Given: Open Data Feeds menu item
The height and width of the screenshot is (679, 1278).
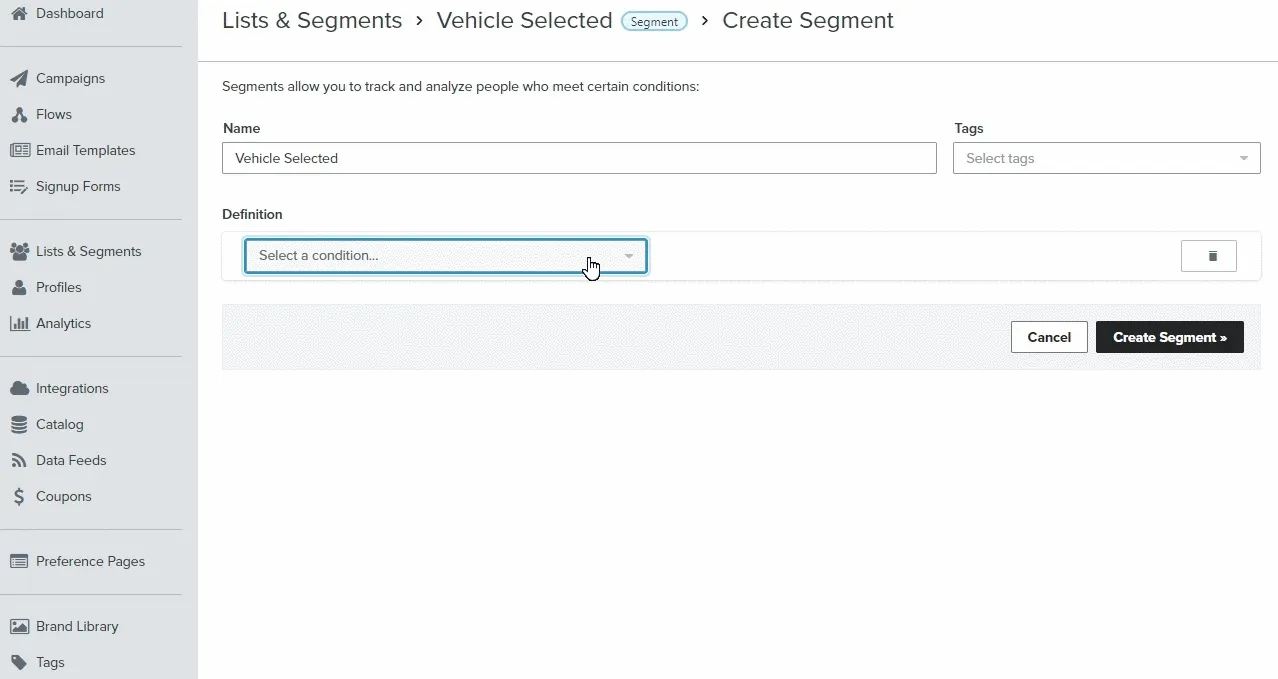Looking at the screenshot, I should click(70, 461).
